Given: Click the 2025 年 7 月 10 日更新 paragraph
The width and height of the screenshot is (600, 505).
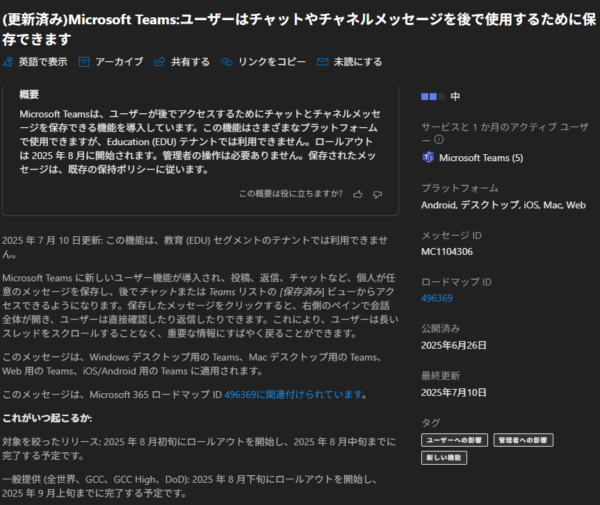Looking at the screenshot, I should click(195, 247).
